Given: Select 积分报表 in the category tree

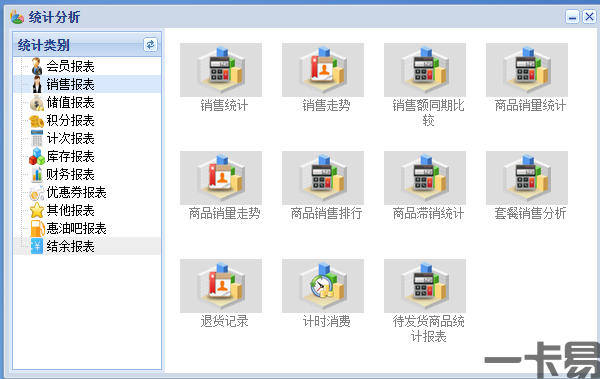Looking at the screenshot, I should pyautogui.click(x=70, y=120).
